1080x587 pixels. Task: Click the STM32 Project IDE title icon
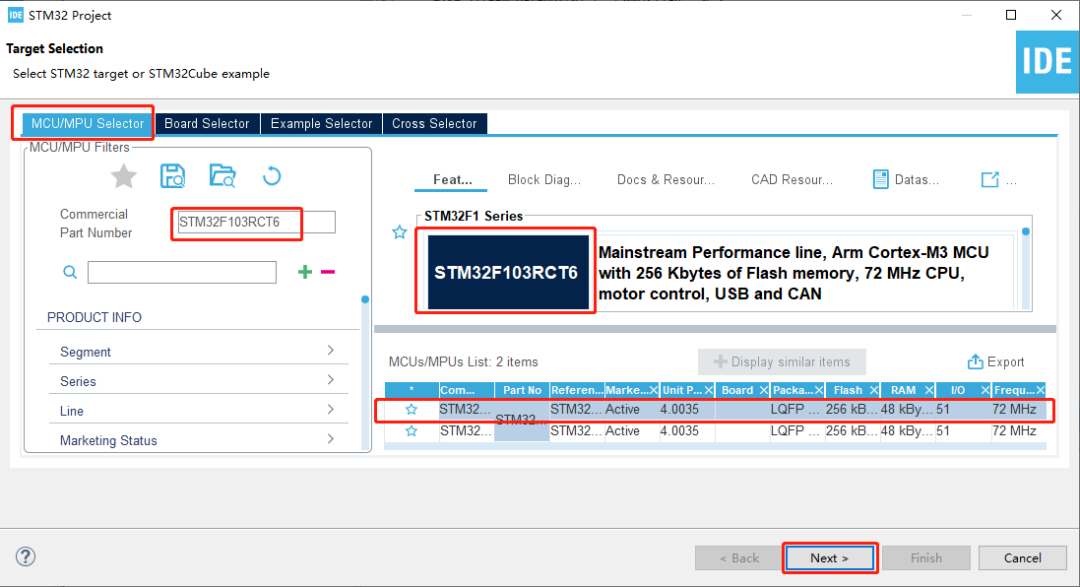[15, 15]
